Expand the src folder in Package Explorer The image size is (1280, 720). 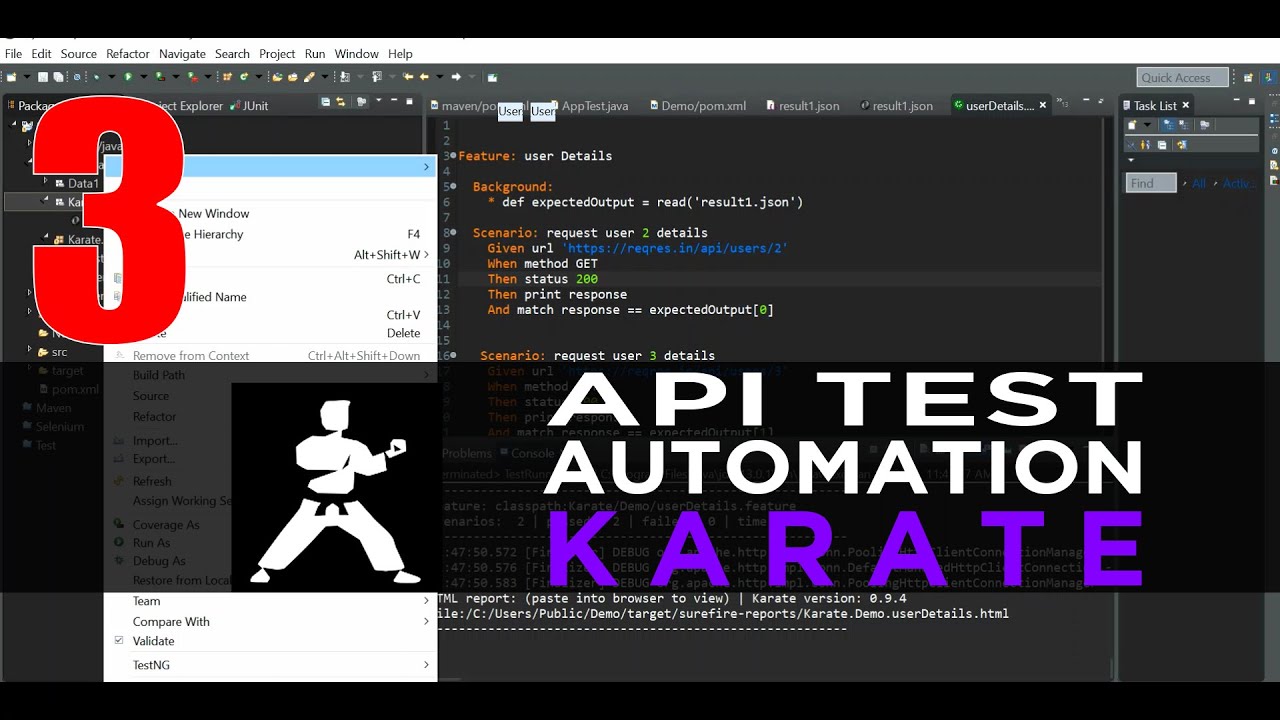click(30, 351)
